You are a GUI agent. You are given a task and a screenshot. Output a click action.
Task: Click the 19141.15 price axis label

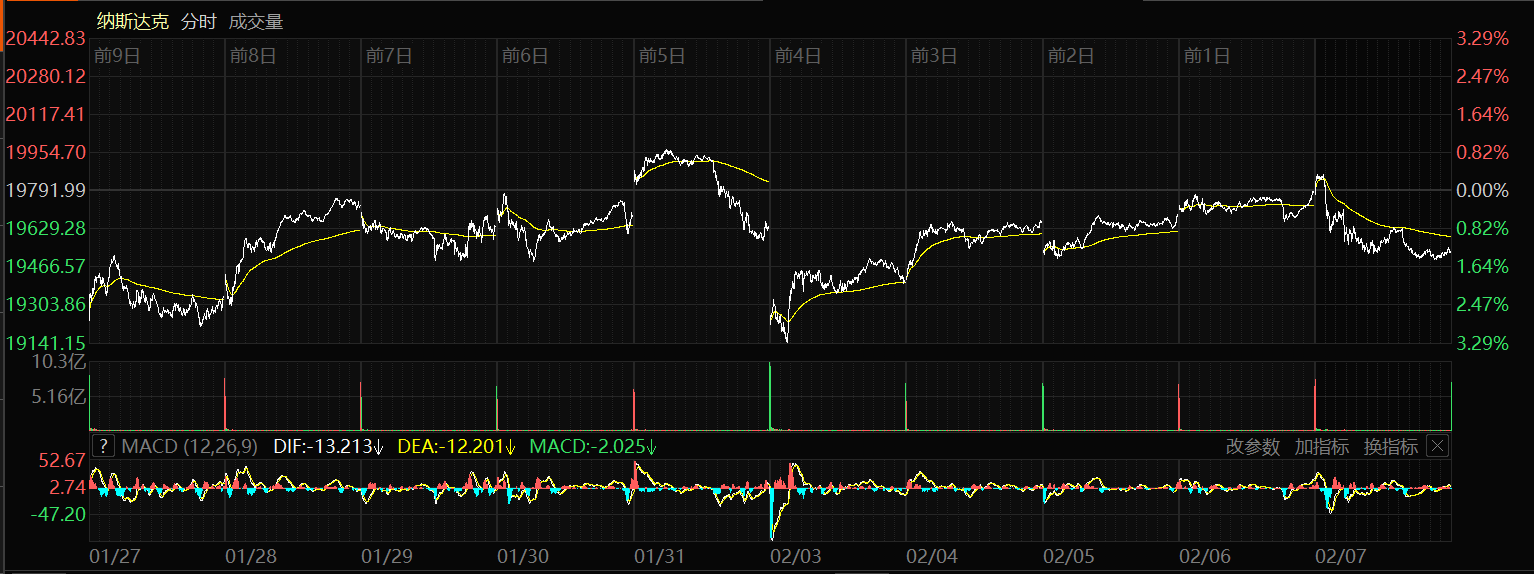pyautogui.click(x=45, y=342)
